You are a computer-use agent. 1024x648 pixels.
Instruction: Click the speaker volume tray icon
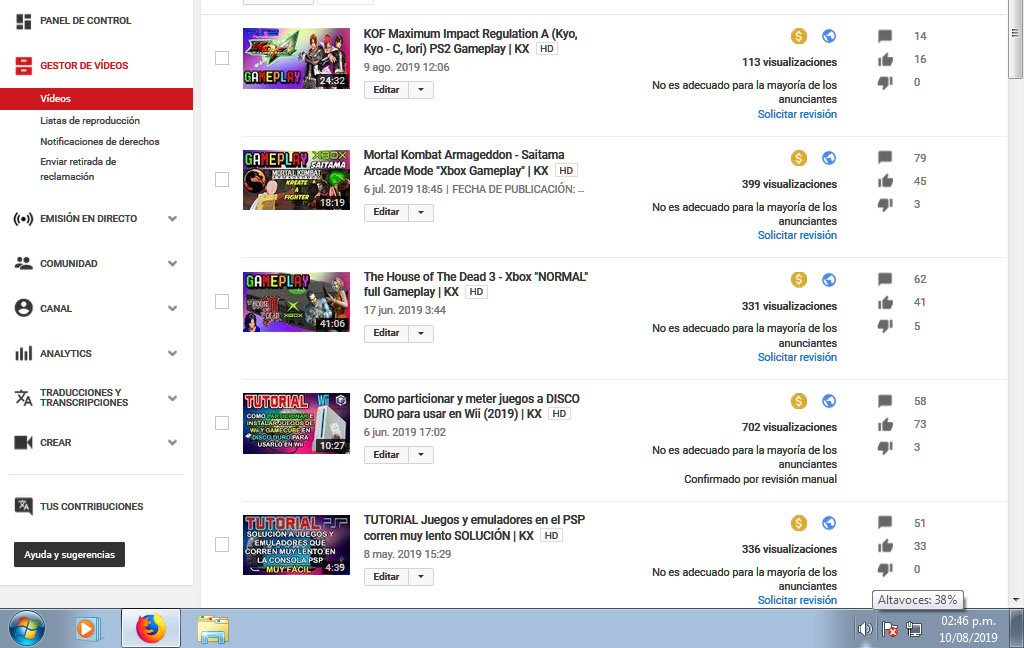[x=865, y=629]
